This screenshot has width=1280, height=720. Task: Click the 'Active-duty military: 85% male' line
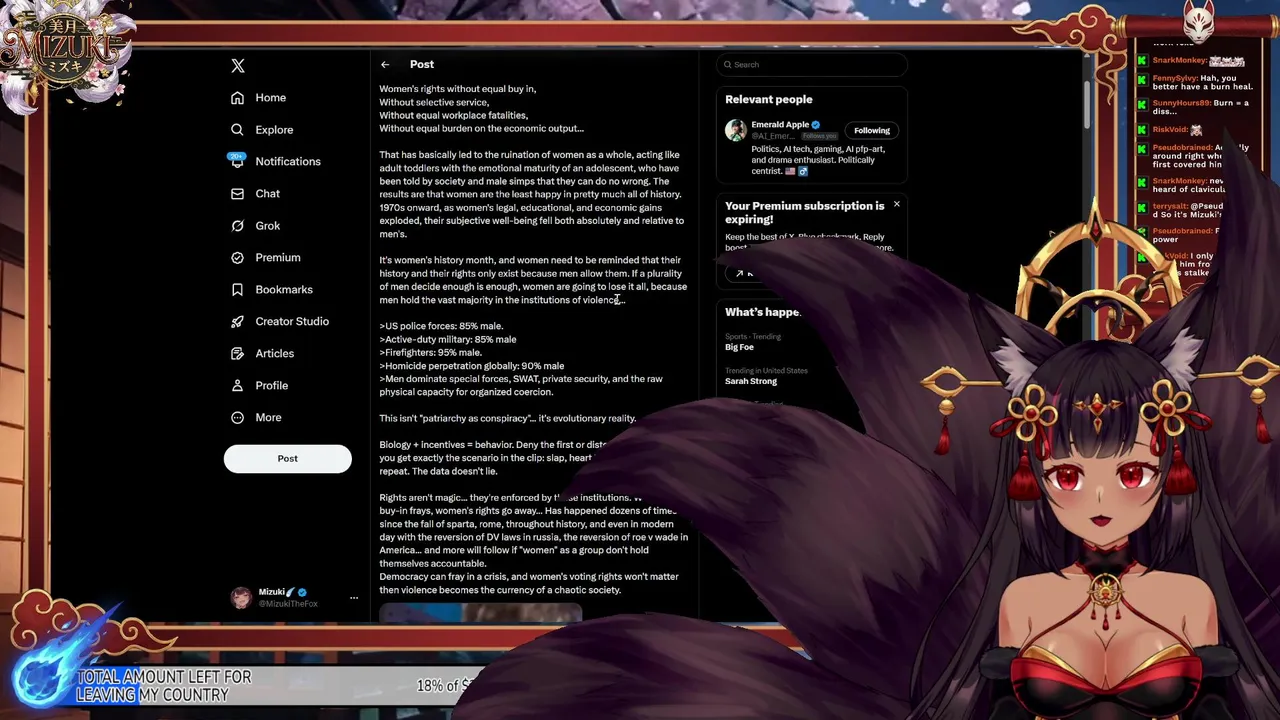[x=448, y=340]
